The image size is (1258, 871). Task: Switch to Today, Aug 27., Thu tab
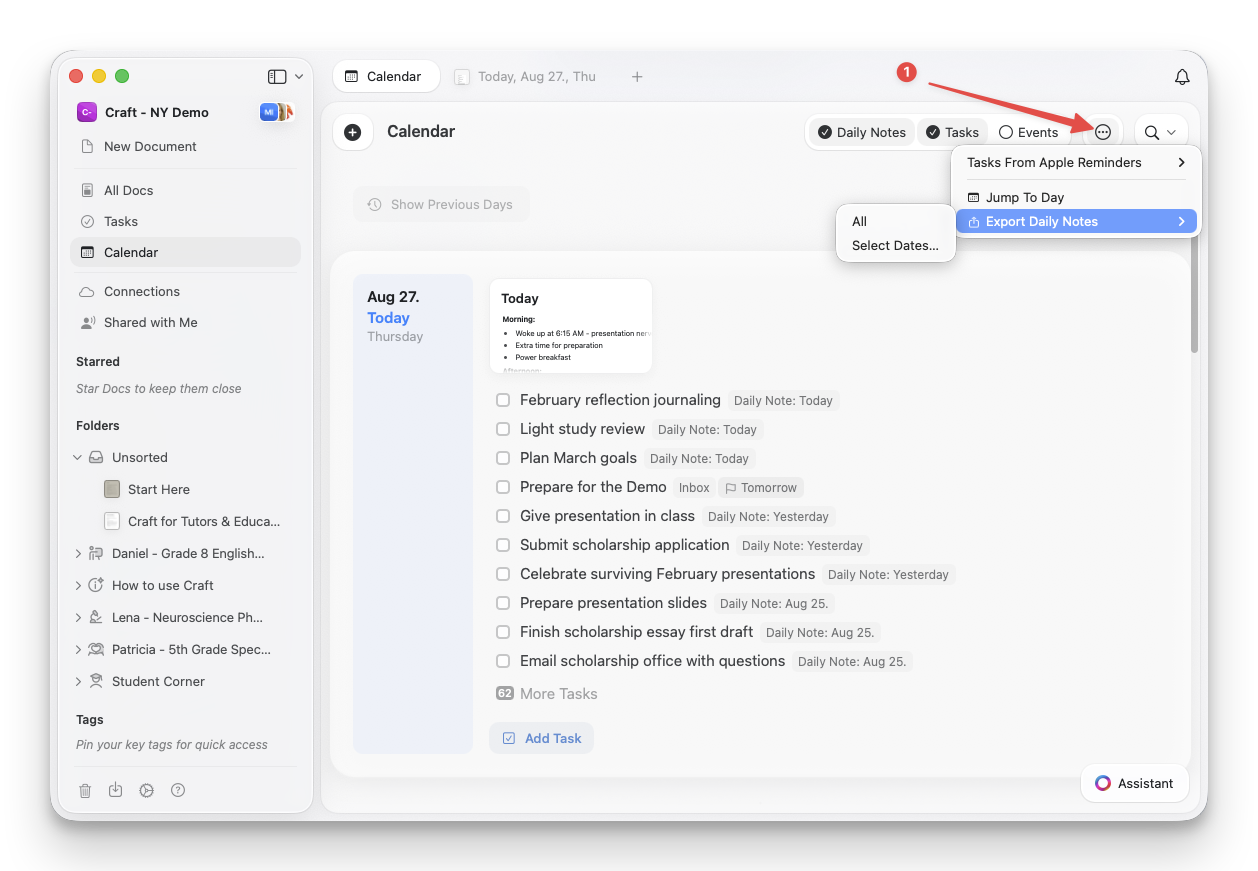click(527, 77)
